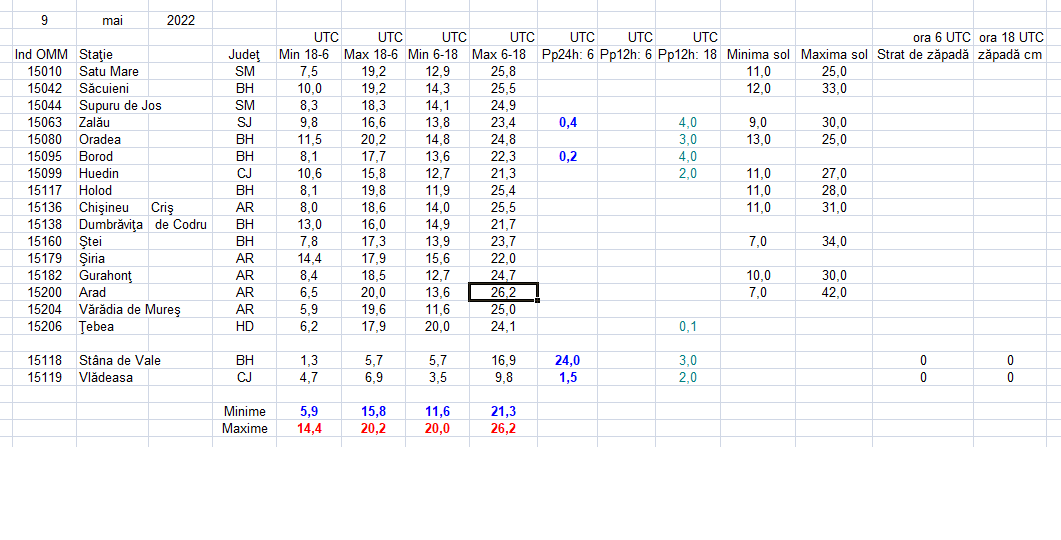Select the highlighted 26,2 cell for Arad
This screenshot has height=540, width=1061.
[503, 292]
